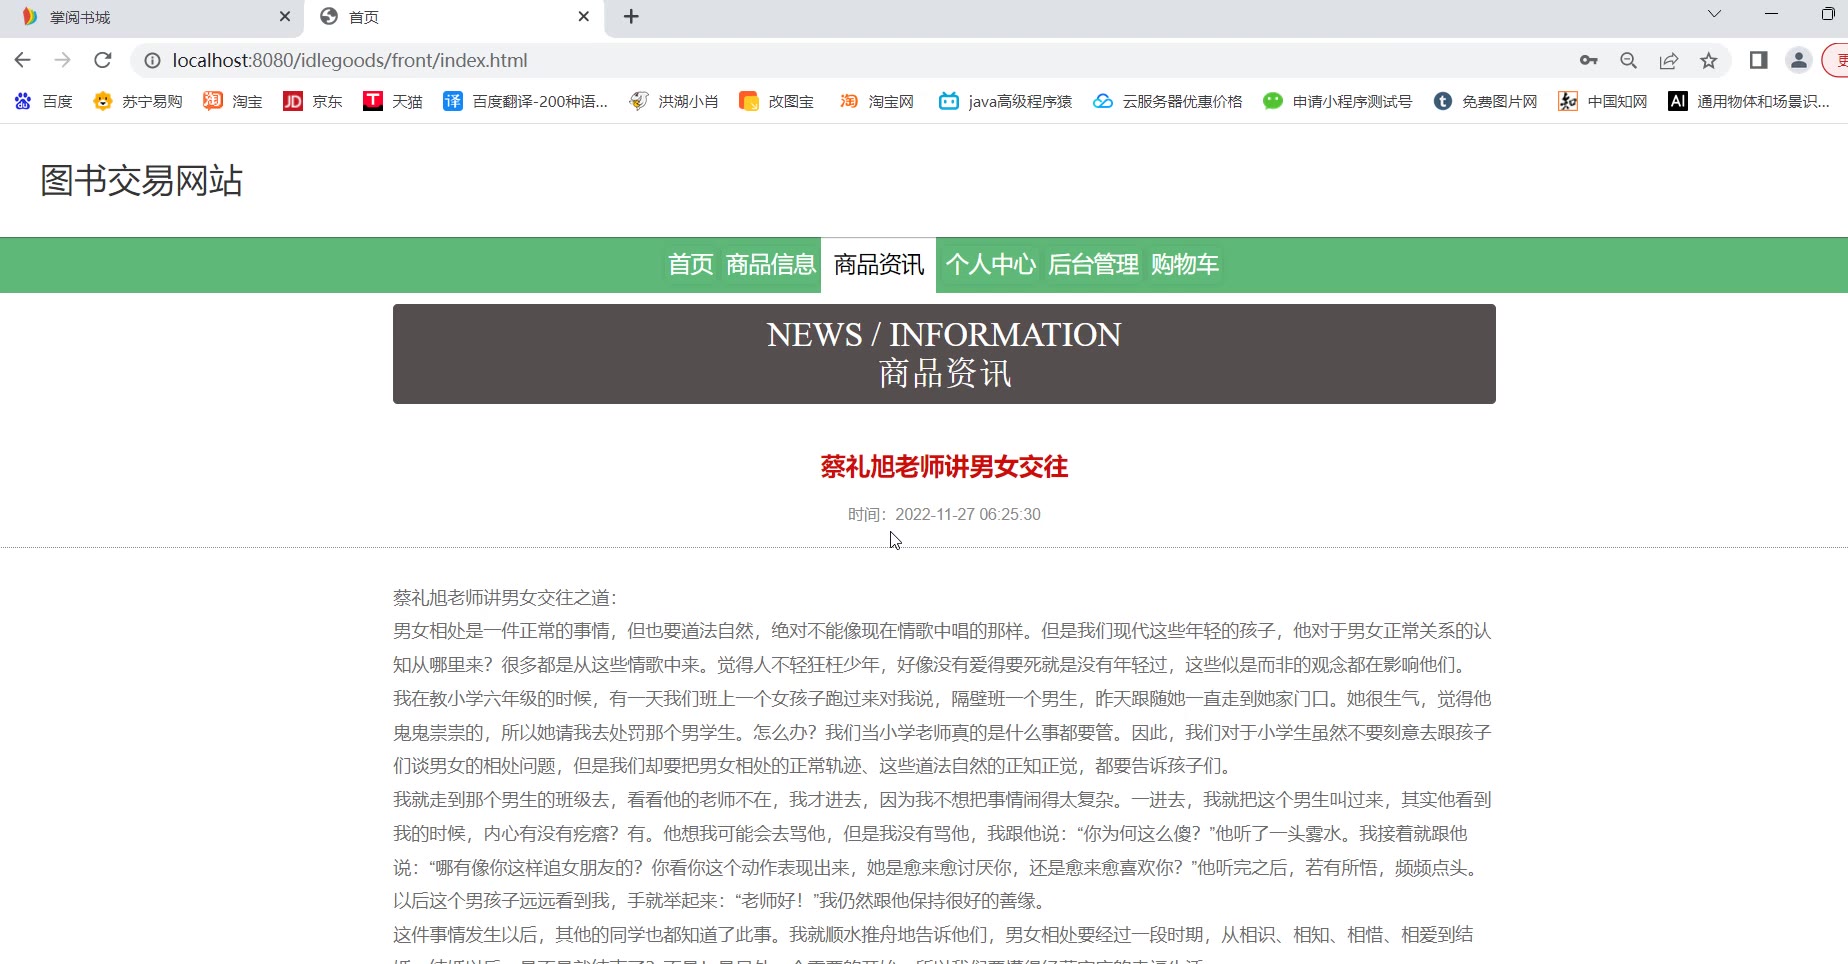Reload the current page
The image size is (1848, 964).
coord(102,60)
